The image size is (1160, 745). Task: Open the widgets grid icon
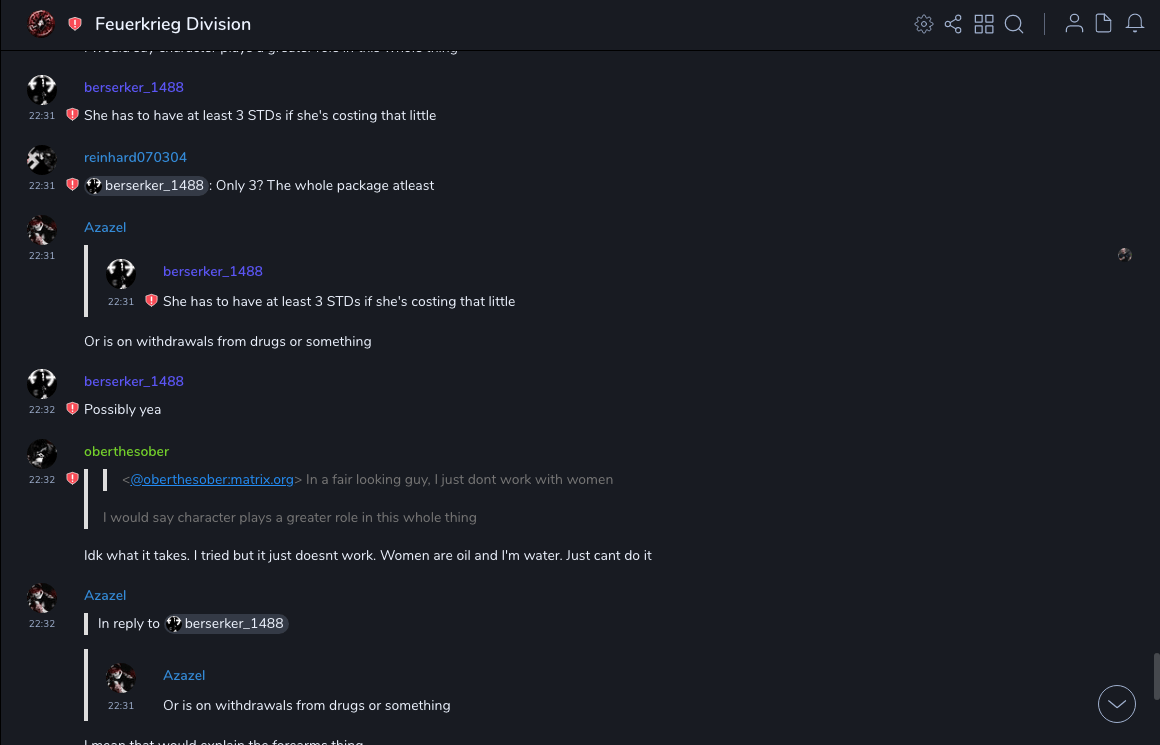984,24
